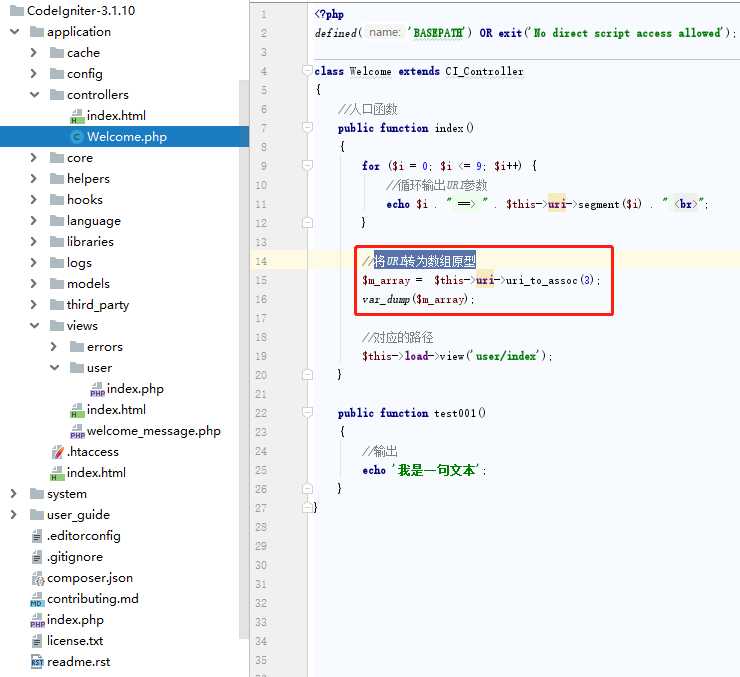This screenshot has height=677, width=740.
Task: Select root index.php file name
Action: 76,620
